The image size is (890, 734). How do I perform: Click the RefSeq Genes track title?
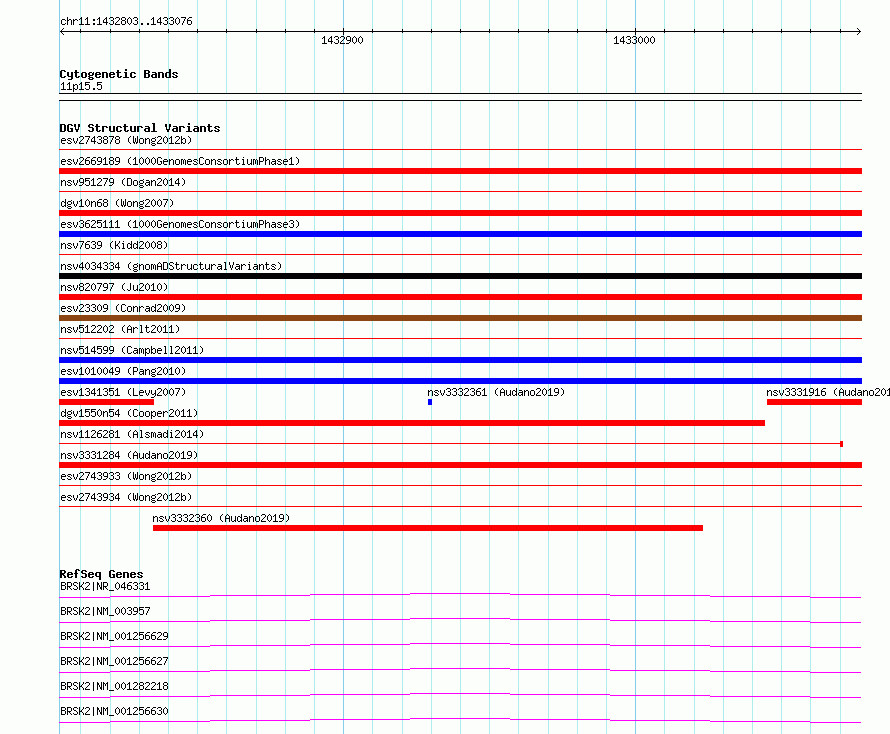101,574
